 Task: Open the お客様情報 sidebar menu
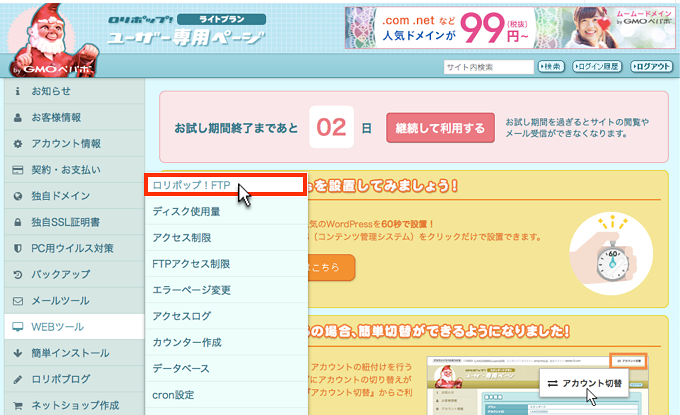[x=74, y=118]
